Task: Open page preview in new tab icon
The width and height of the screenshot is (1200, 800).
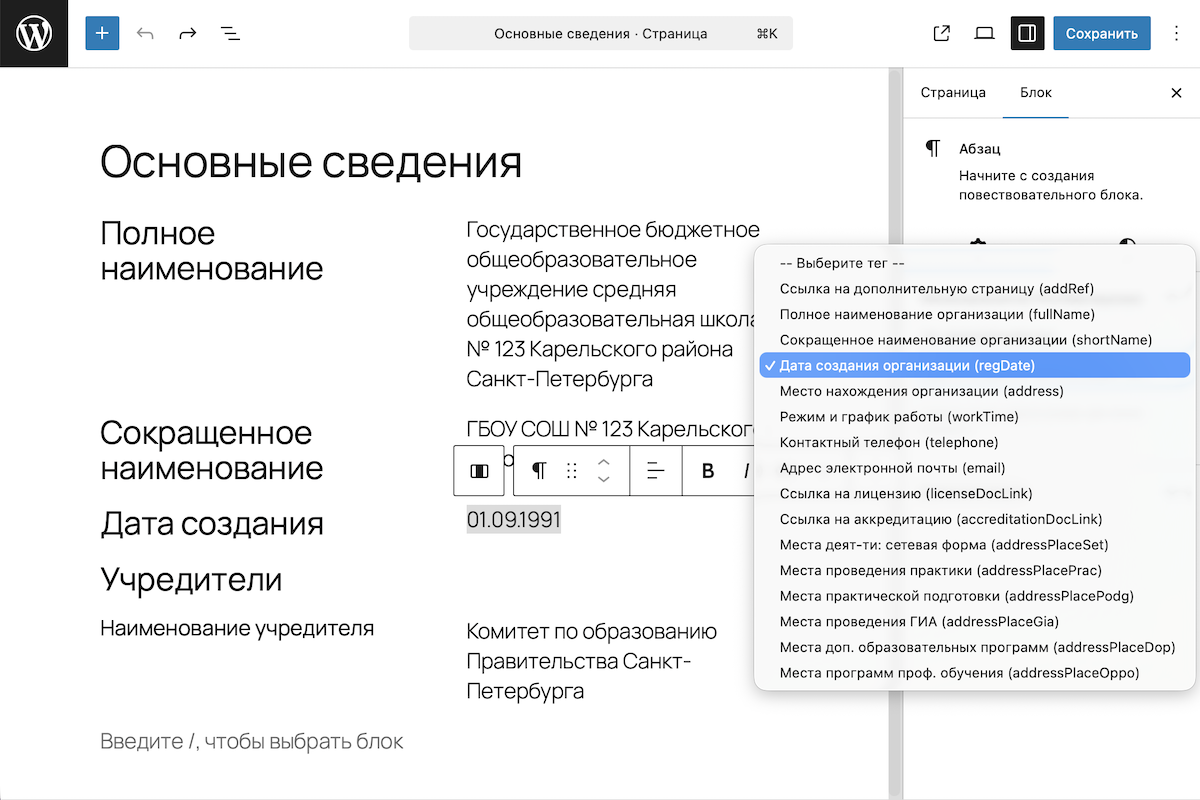Action: [941, 34]
